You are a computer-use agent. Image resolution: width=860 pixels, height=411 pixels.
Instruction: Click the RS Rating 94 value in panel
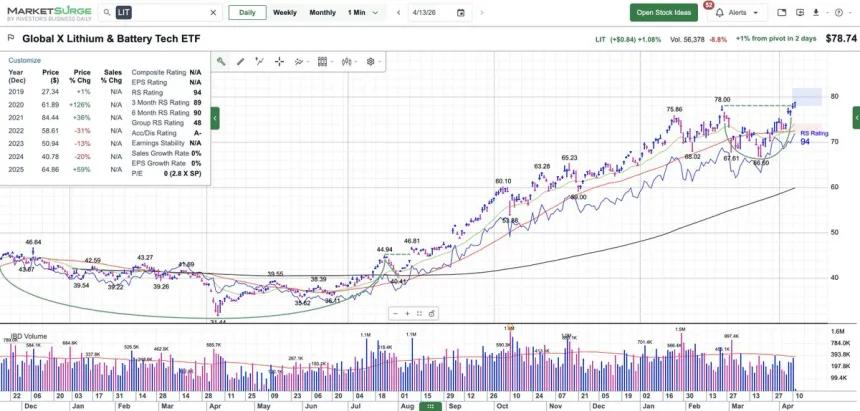(x=197, y=92)
